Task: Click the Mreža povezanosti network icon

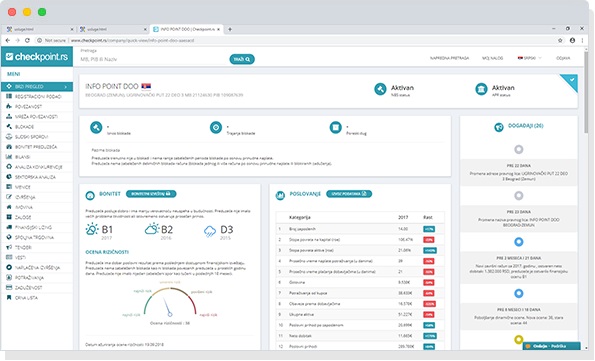Action: click(9, 117)
